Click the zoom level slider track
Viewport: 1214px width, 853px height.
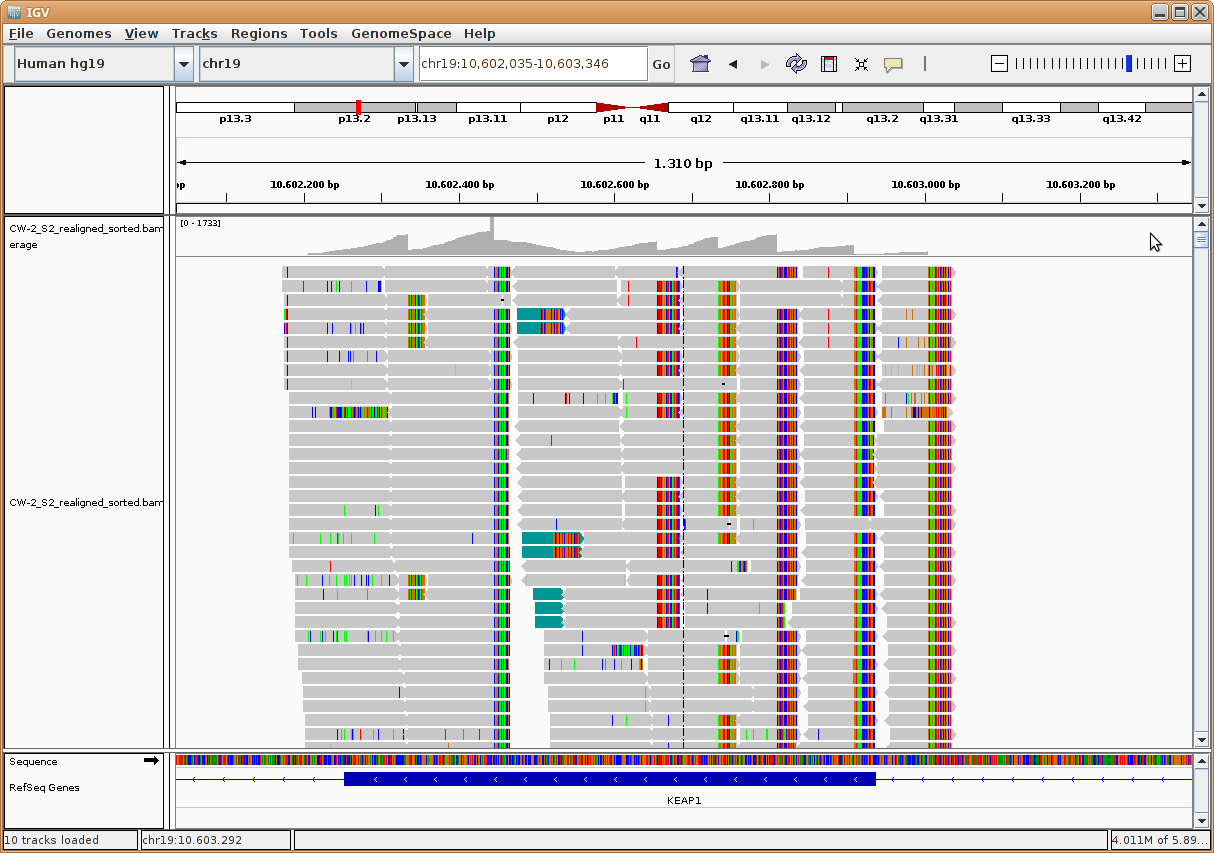pyautogui.click(x=1090, y=64)
